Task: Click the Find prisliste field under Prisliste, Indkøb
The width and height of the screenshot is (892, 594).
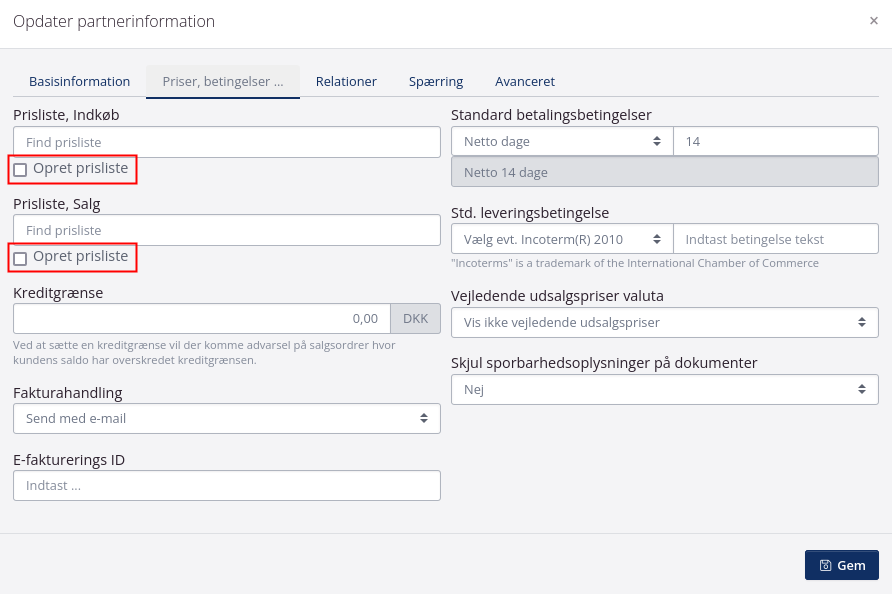Action: pyautogui.click(x=226, y=141)
